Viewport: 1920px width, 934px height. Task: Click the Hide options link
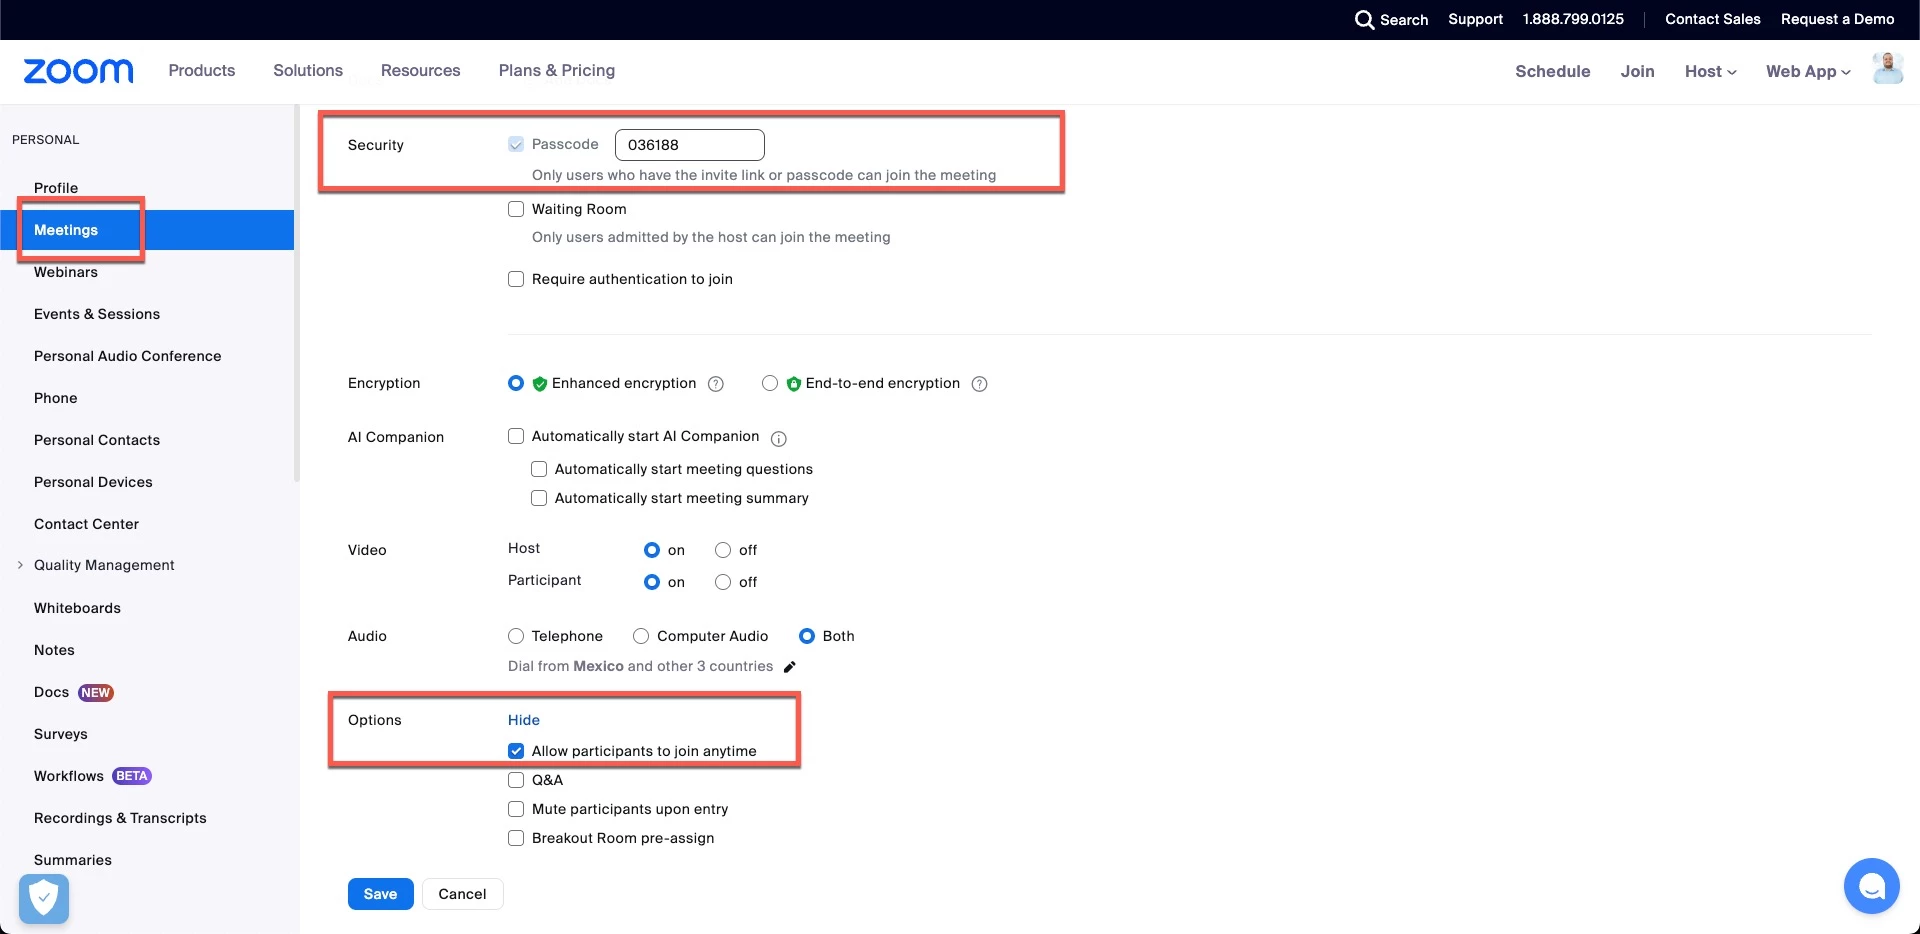pyautogui.click(x=524, y=720)
